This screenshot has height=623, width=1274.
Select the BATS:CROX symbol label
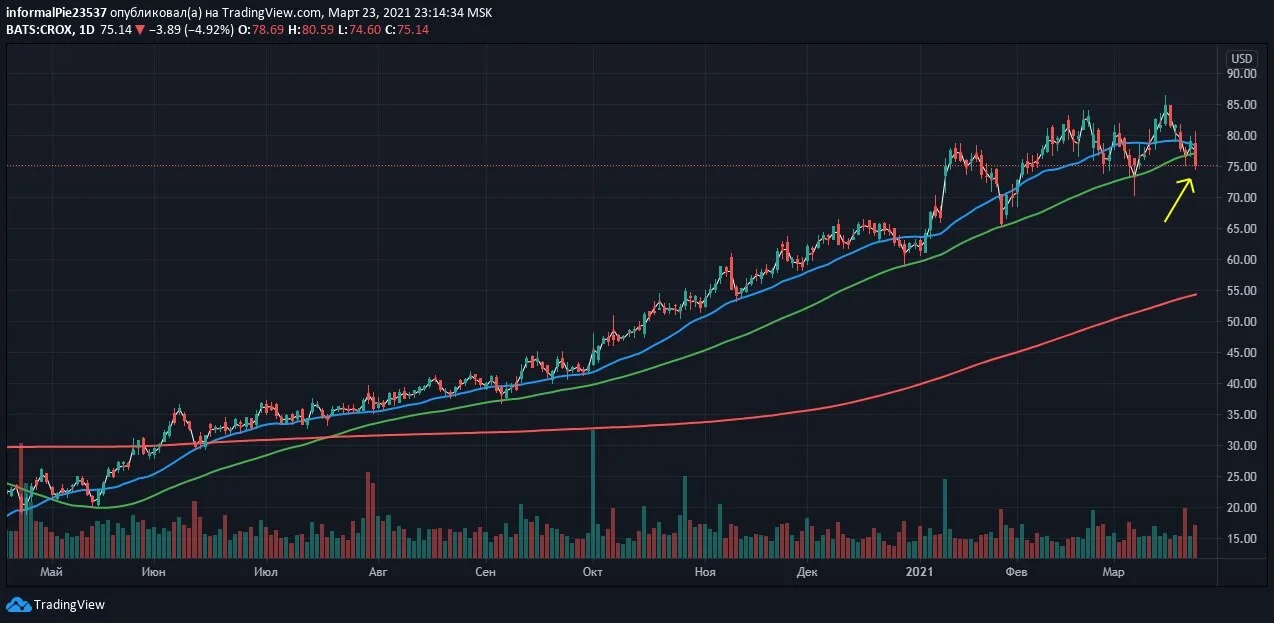[x=38, y=30]
